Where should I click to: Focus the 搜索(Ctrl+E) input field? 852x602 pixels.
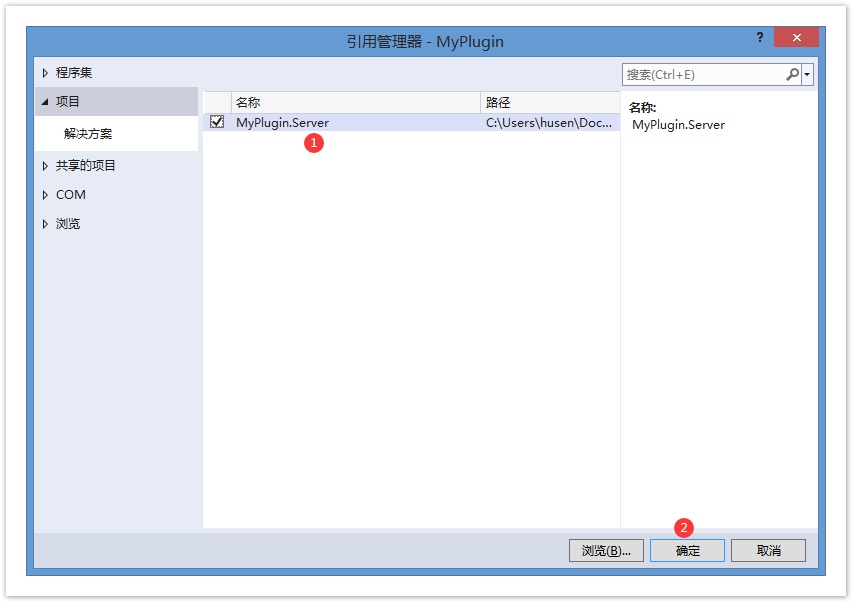point(702,75)
